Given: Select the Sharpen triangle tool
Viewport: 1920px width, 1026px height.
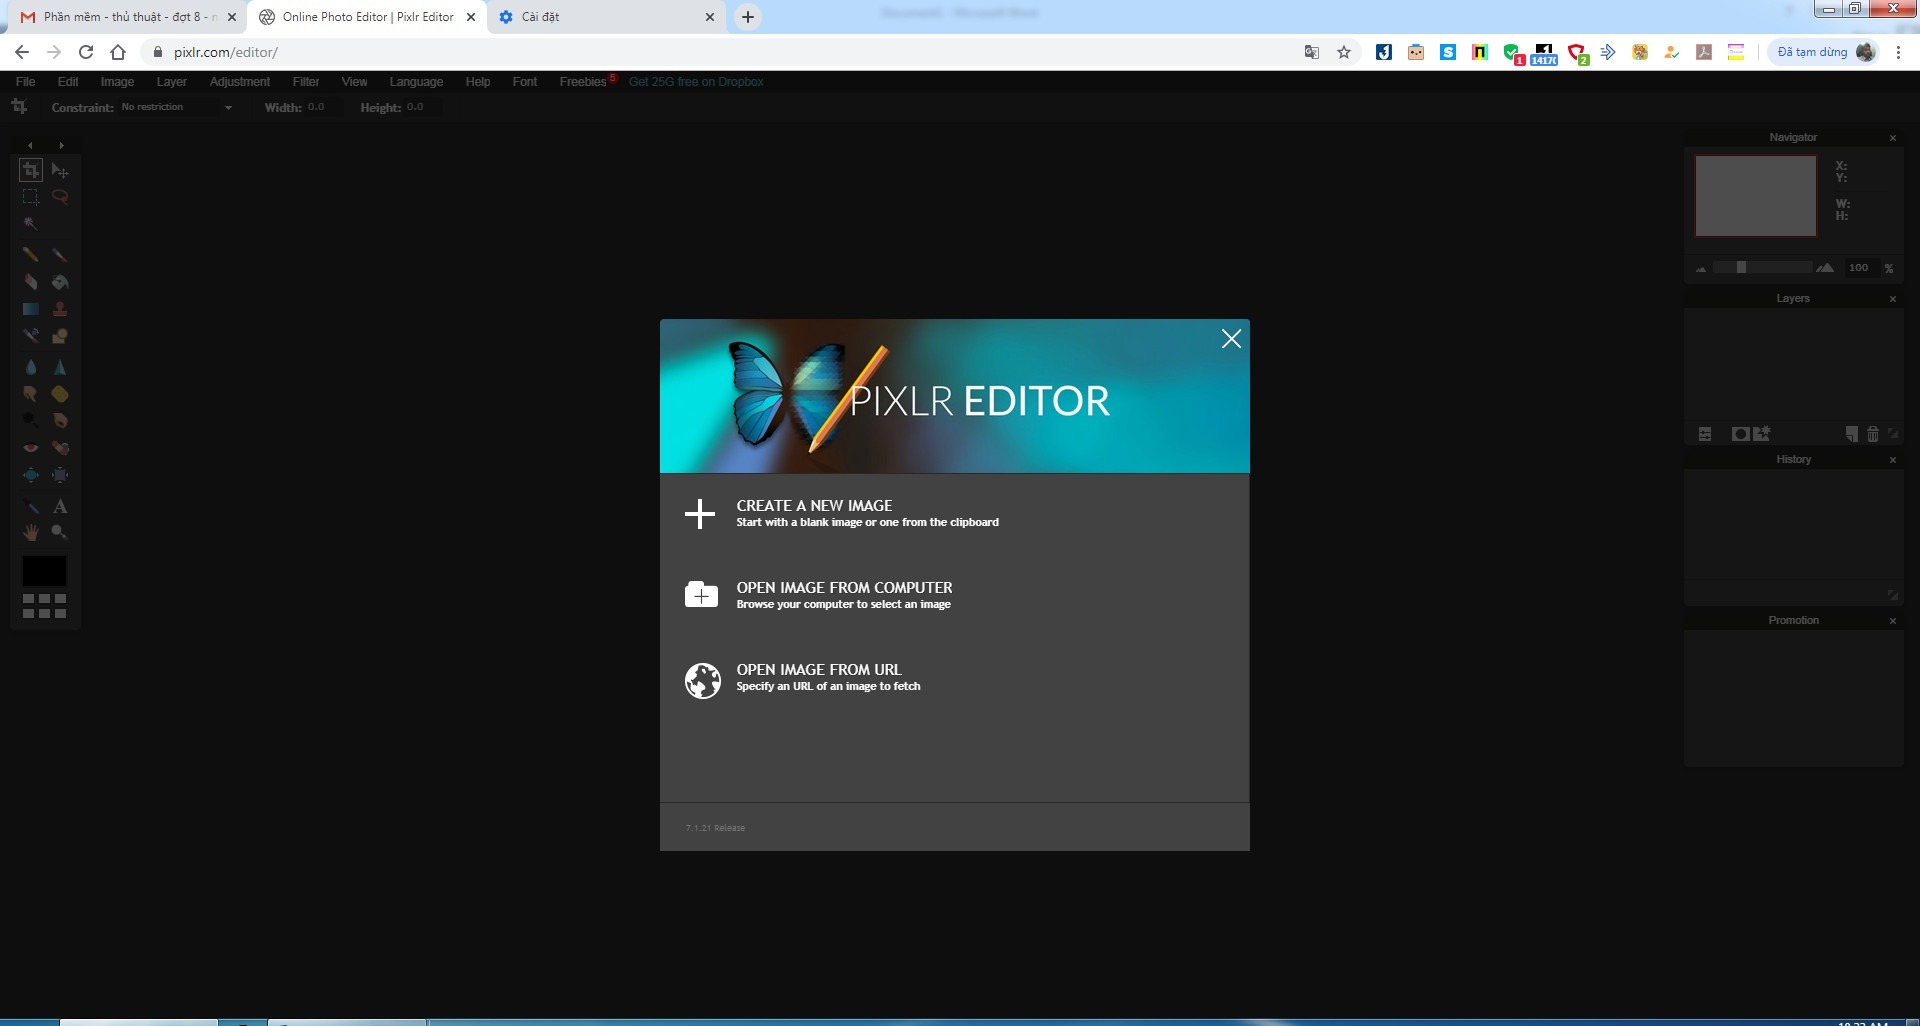Looking at the screenshot, I should click(60, 367).
